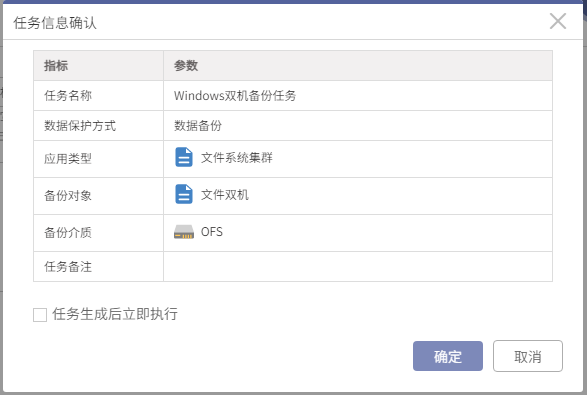Viewport: 587px width, 395px height.
Task: Click the OFS backup medium text
Action: click(212, 232)
